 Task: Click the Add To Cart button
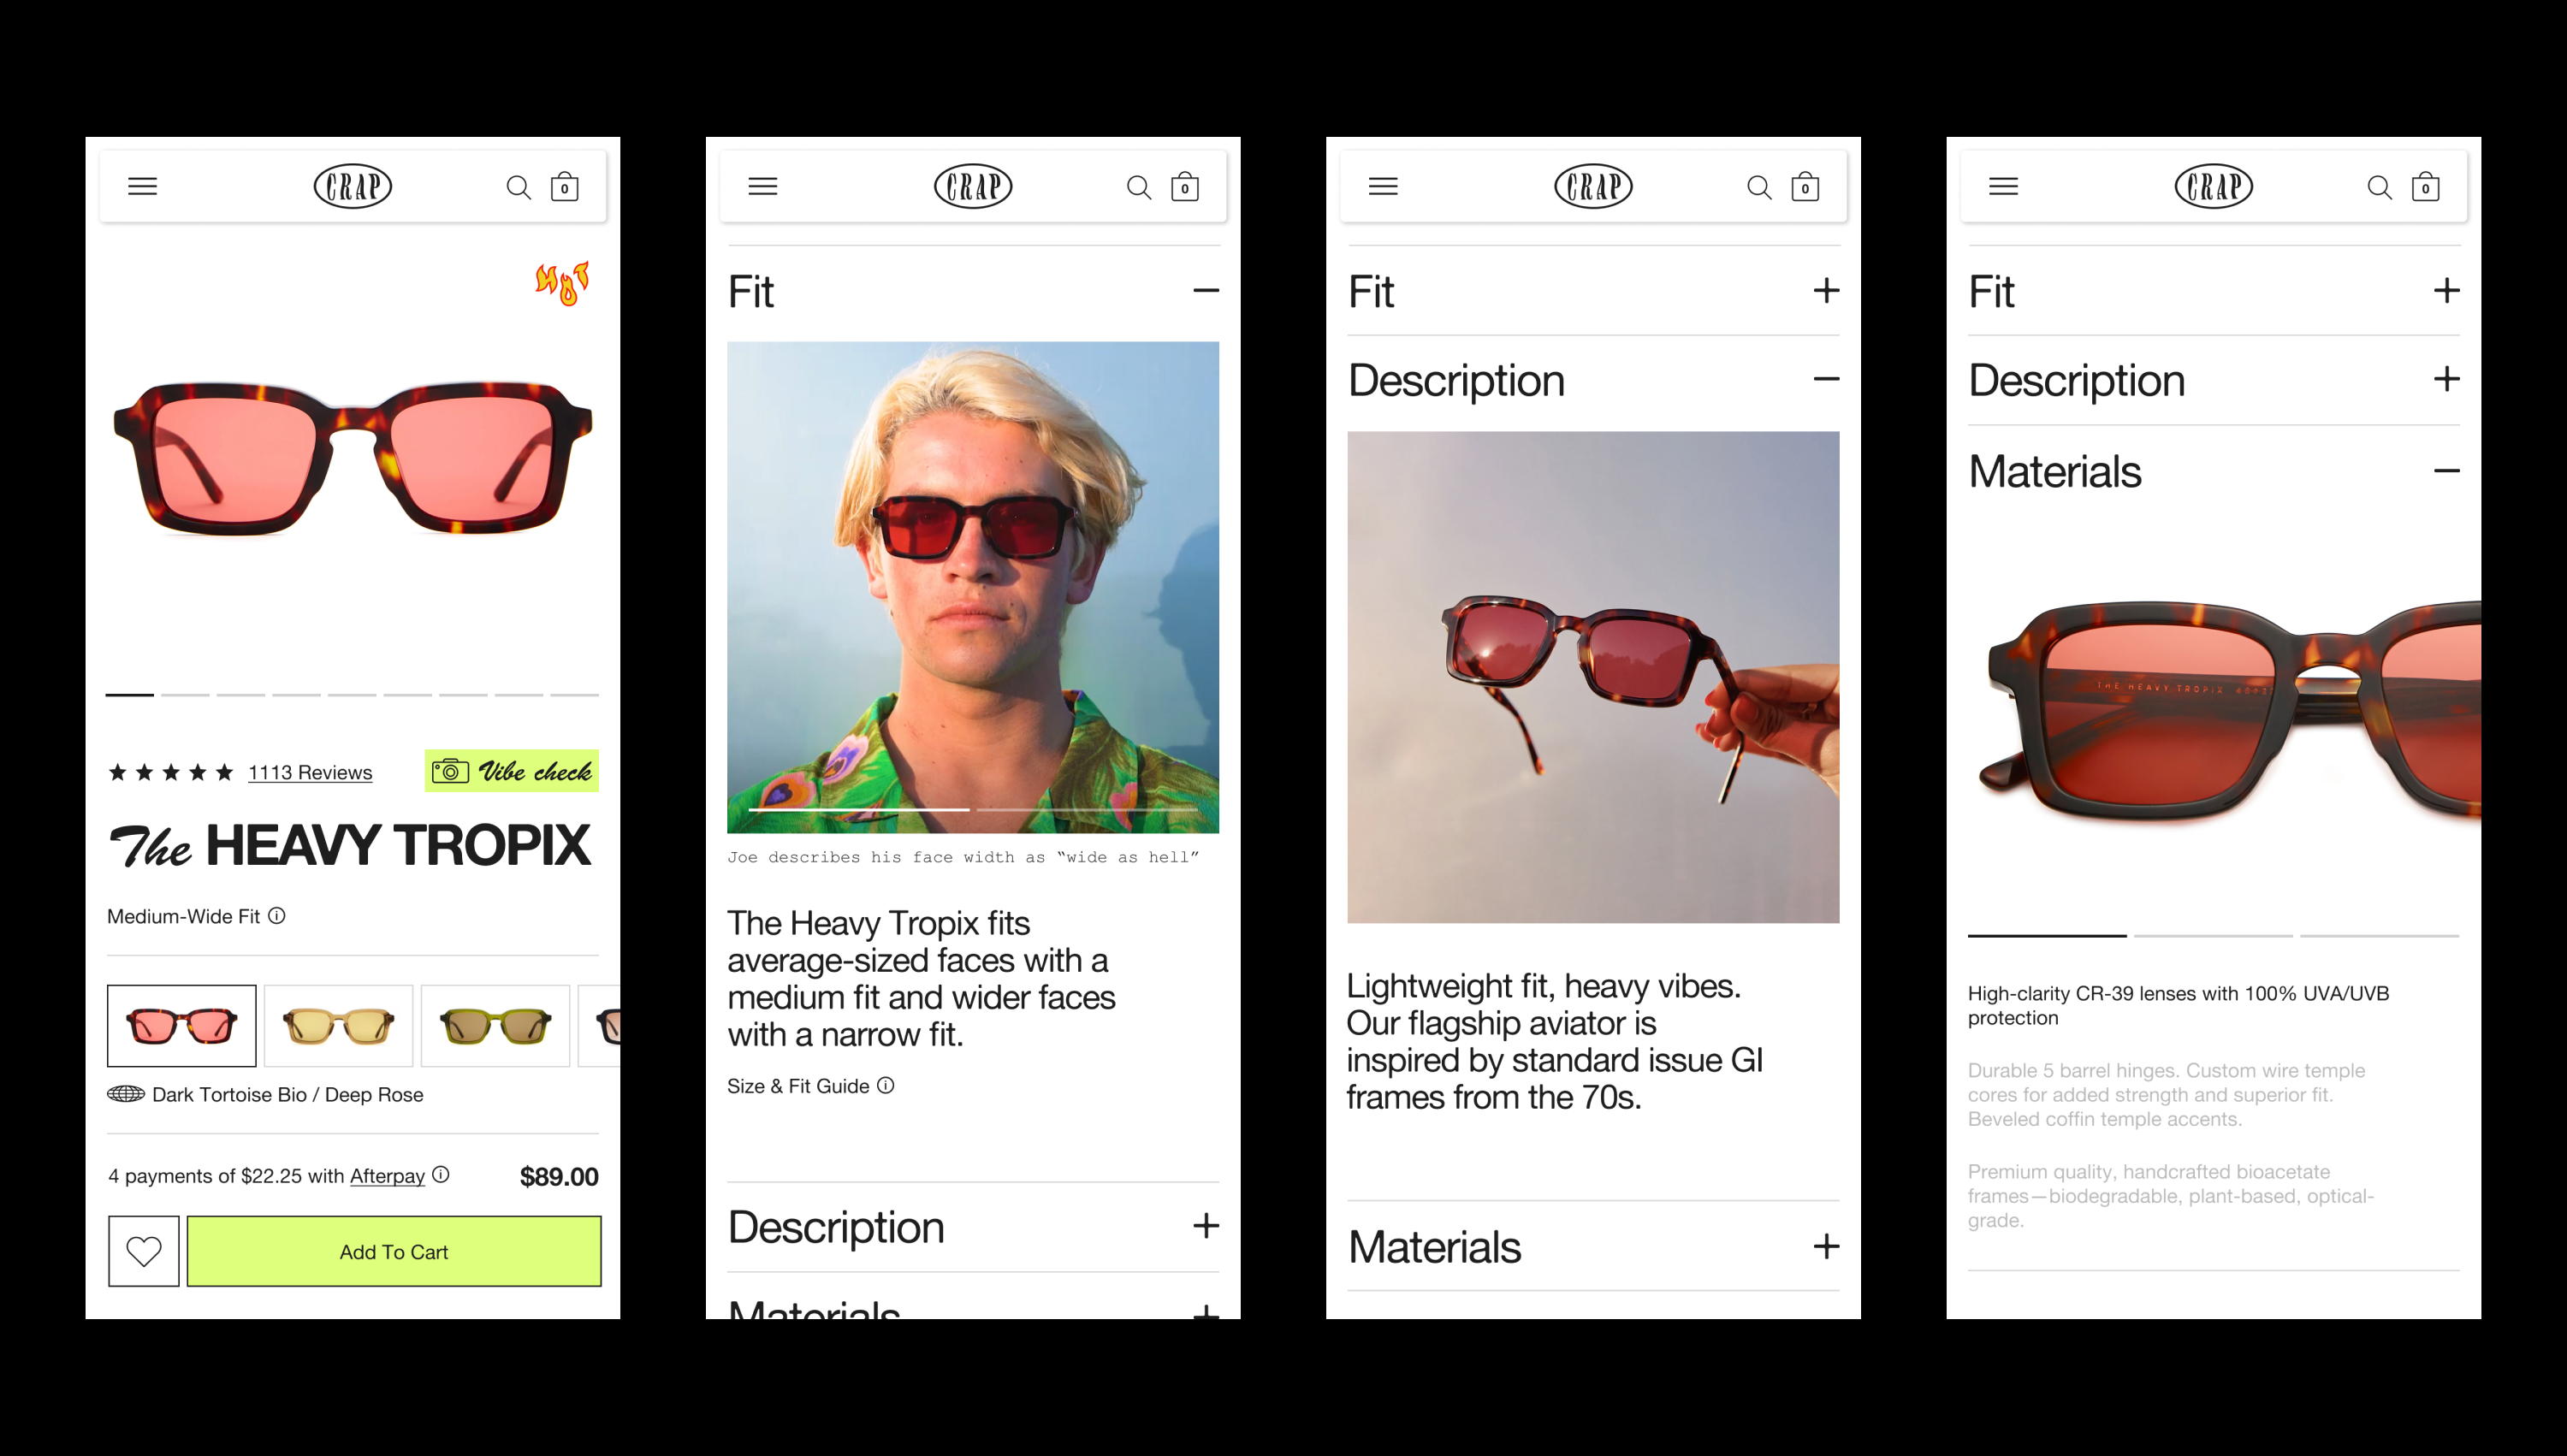[x=394, y=1251]
